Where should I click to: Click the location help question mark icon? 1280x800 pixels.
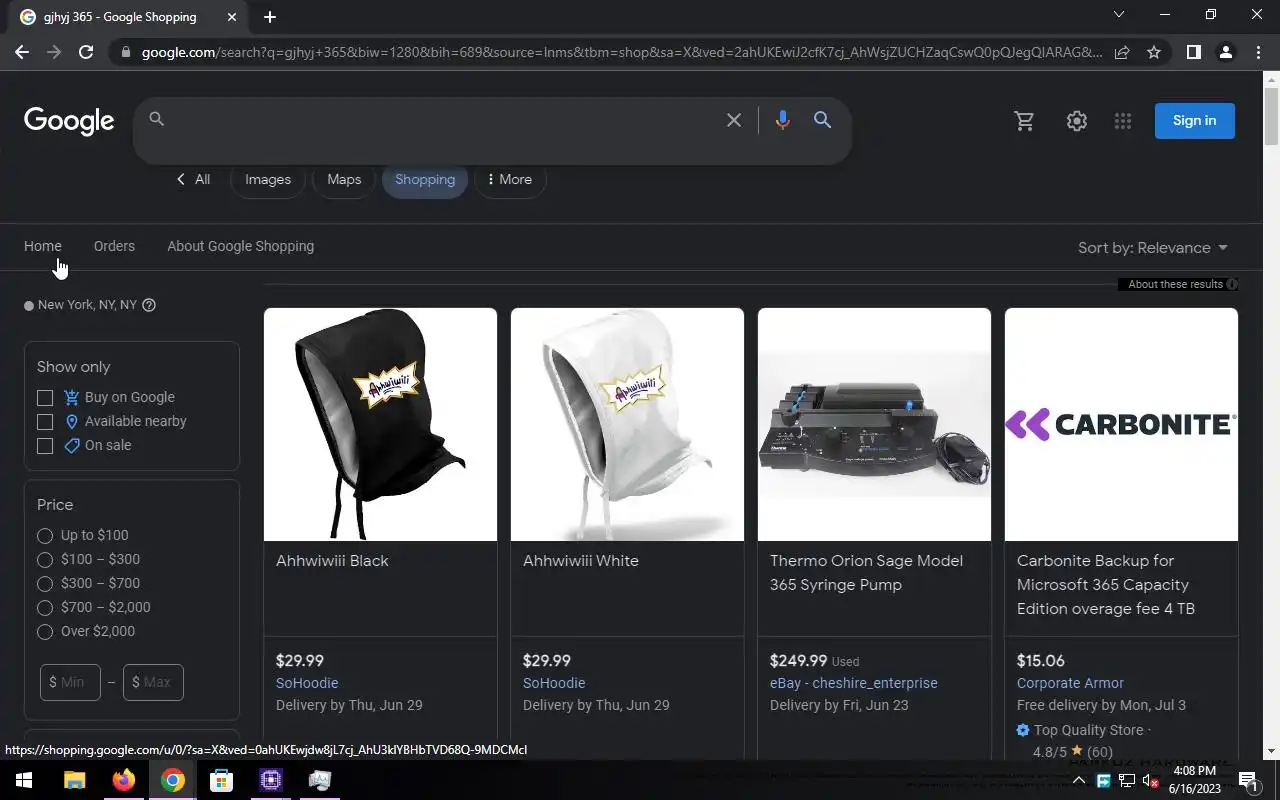pos(149,305)
